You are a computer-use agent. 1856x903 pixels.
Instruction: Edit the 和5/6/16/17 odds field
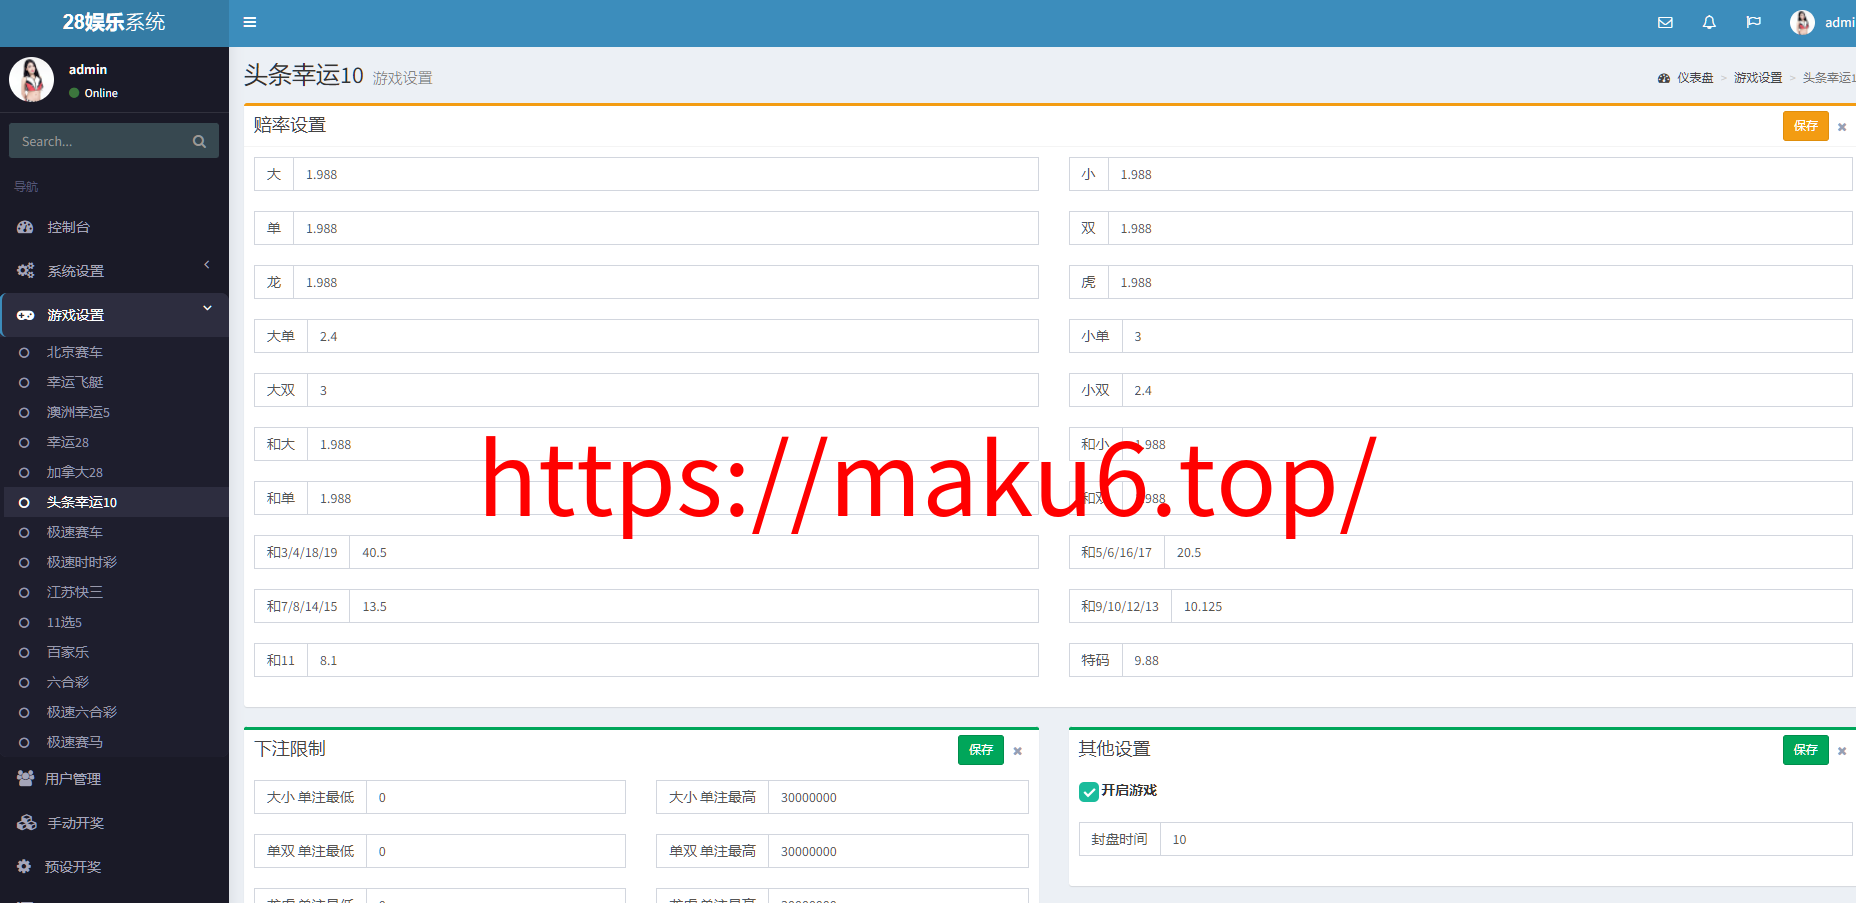pos(1508,552)
